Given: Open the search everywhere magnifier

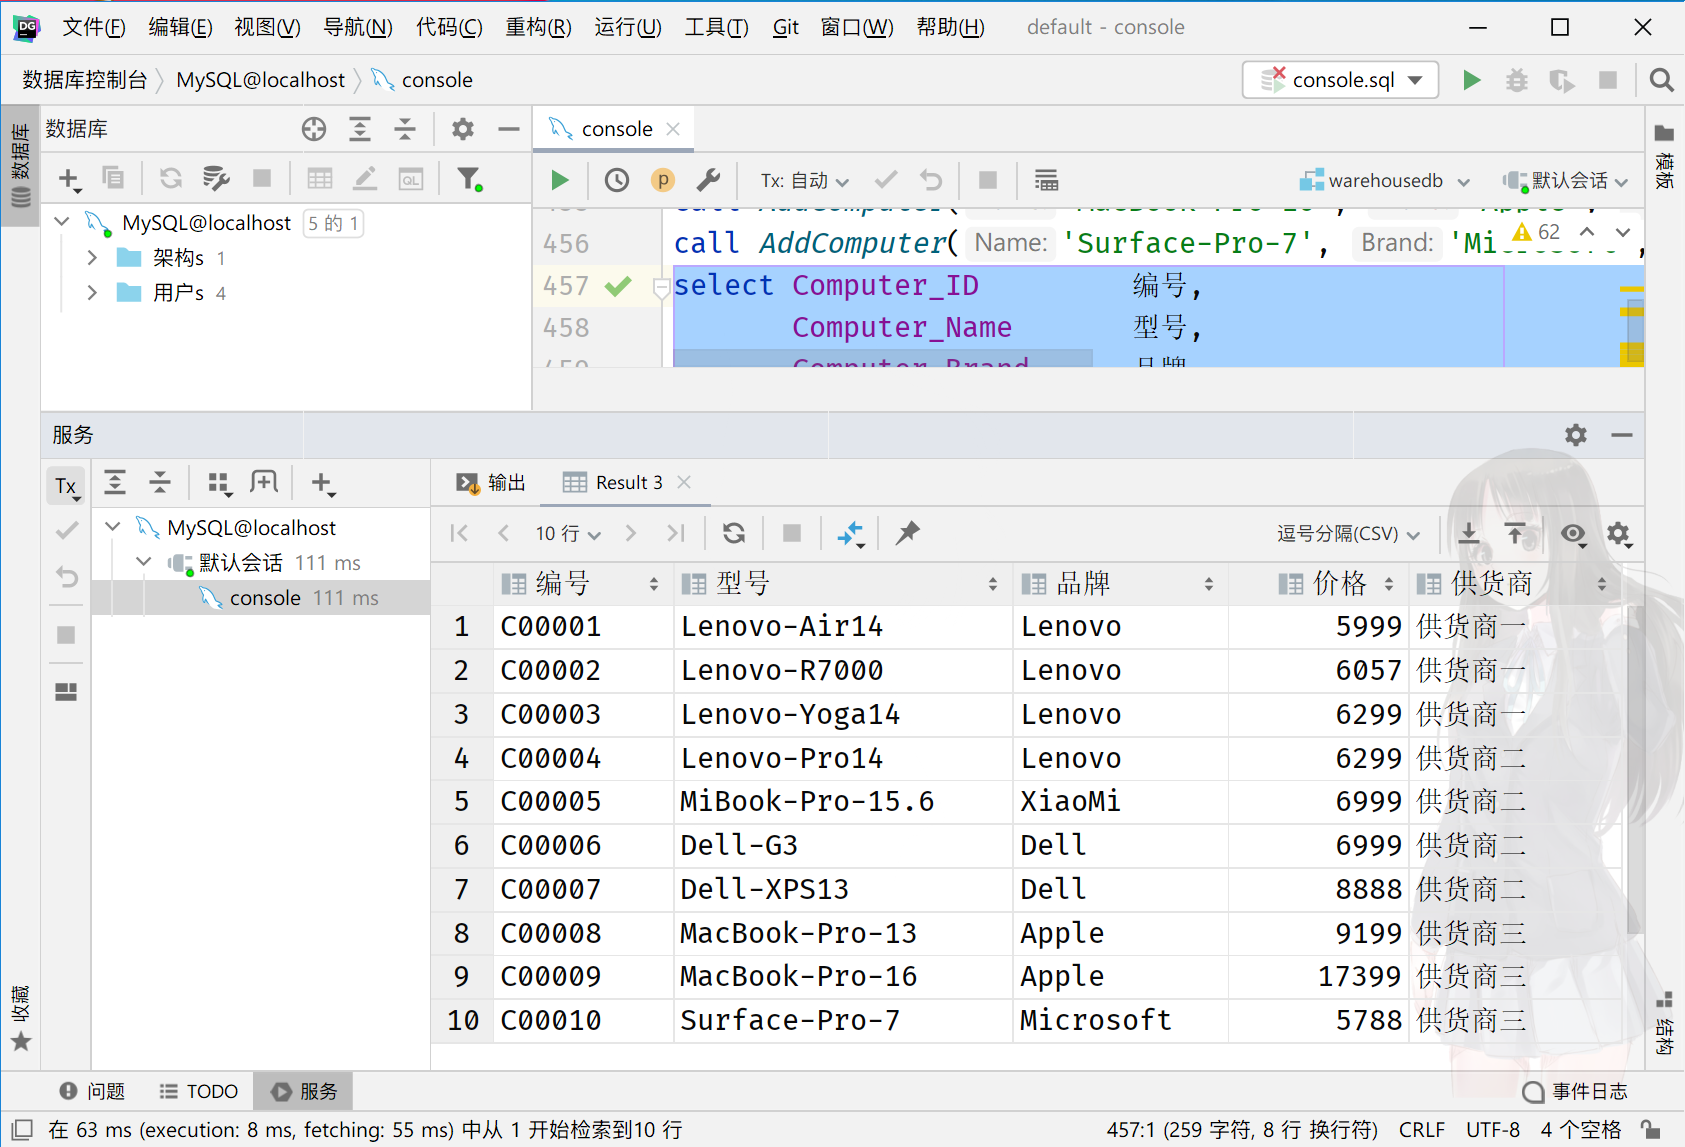Looking at the screenshot, I should (1661, 80).
